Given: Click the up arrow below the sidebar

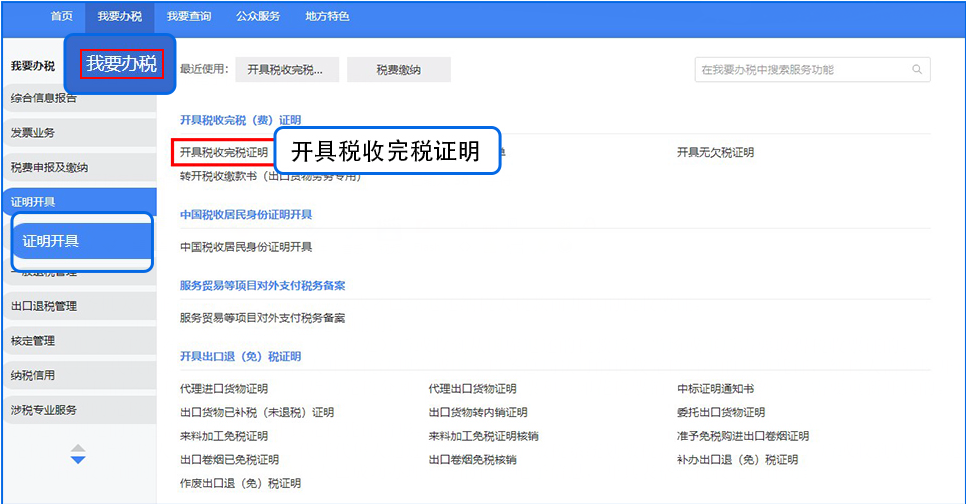Looking at the screenshot, I should tap(78, 448).
